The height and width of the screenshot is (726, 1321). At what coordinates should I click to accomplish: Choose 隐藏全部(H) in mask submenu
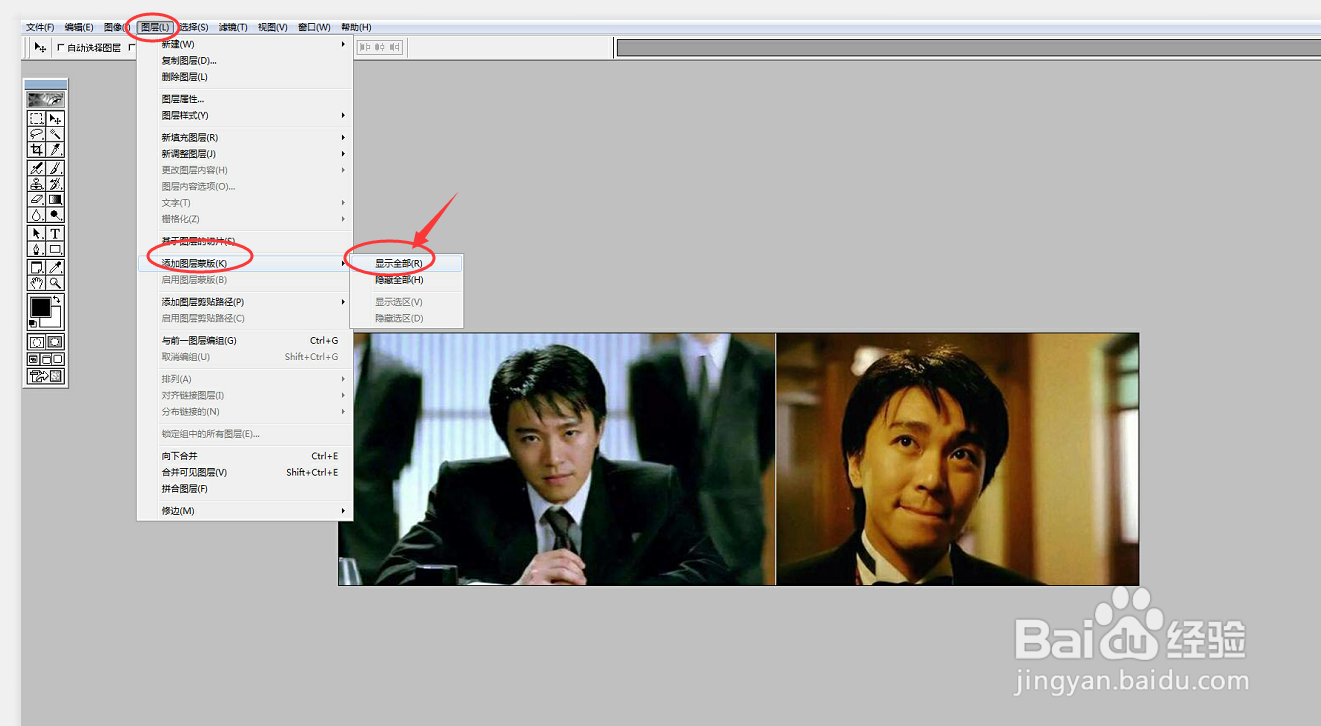[407, 280]
